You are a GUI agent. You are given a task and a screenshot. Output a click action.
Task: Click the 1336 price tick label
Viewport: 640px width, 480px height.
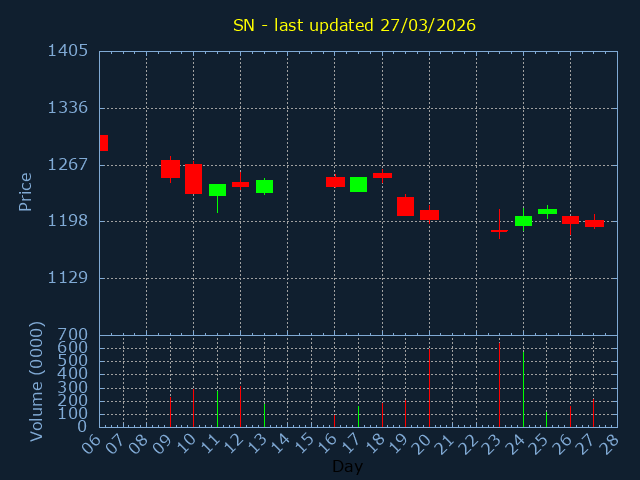[68, 108]
